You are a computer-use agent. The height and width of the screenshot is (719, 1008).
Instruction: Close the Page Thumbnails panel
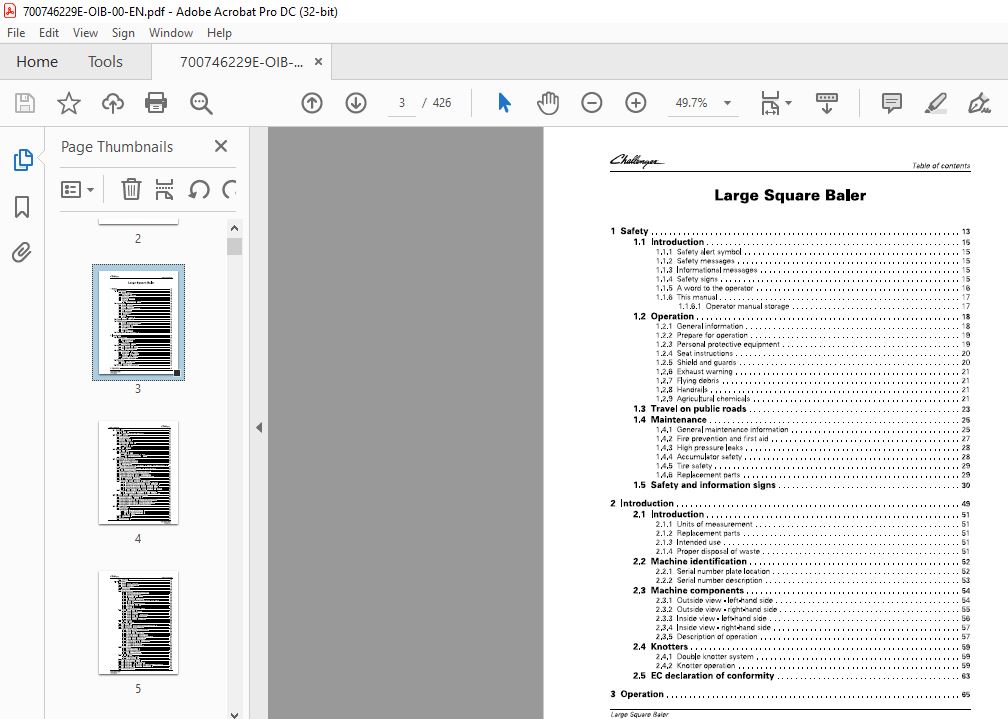point(221,147)
